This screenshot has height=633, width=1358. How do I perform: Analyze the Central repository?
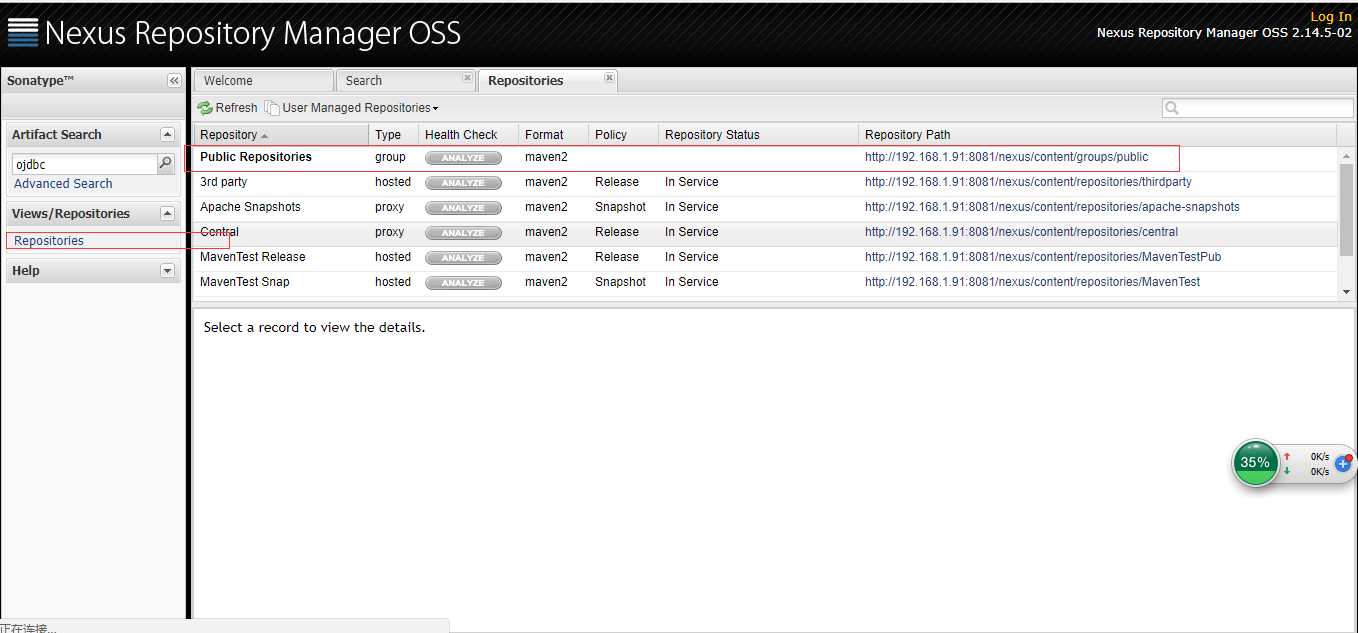tap(463, 233)
